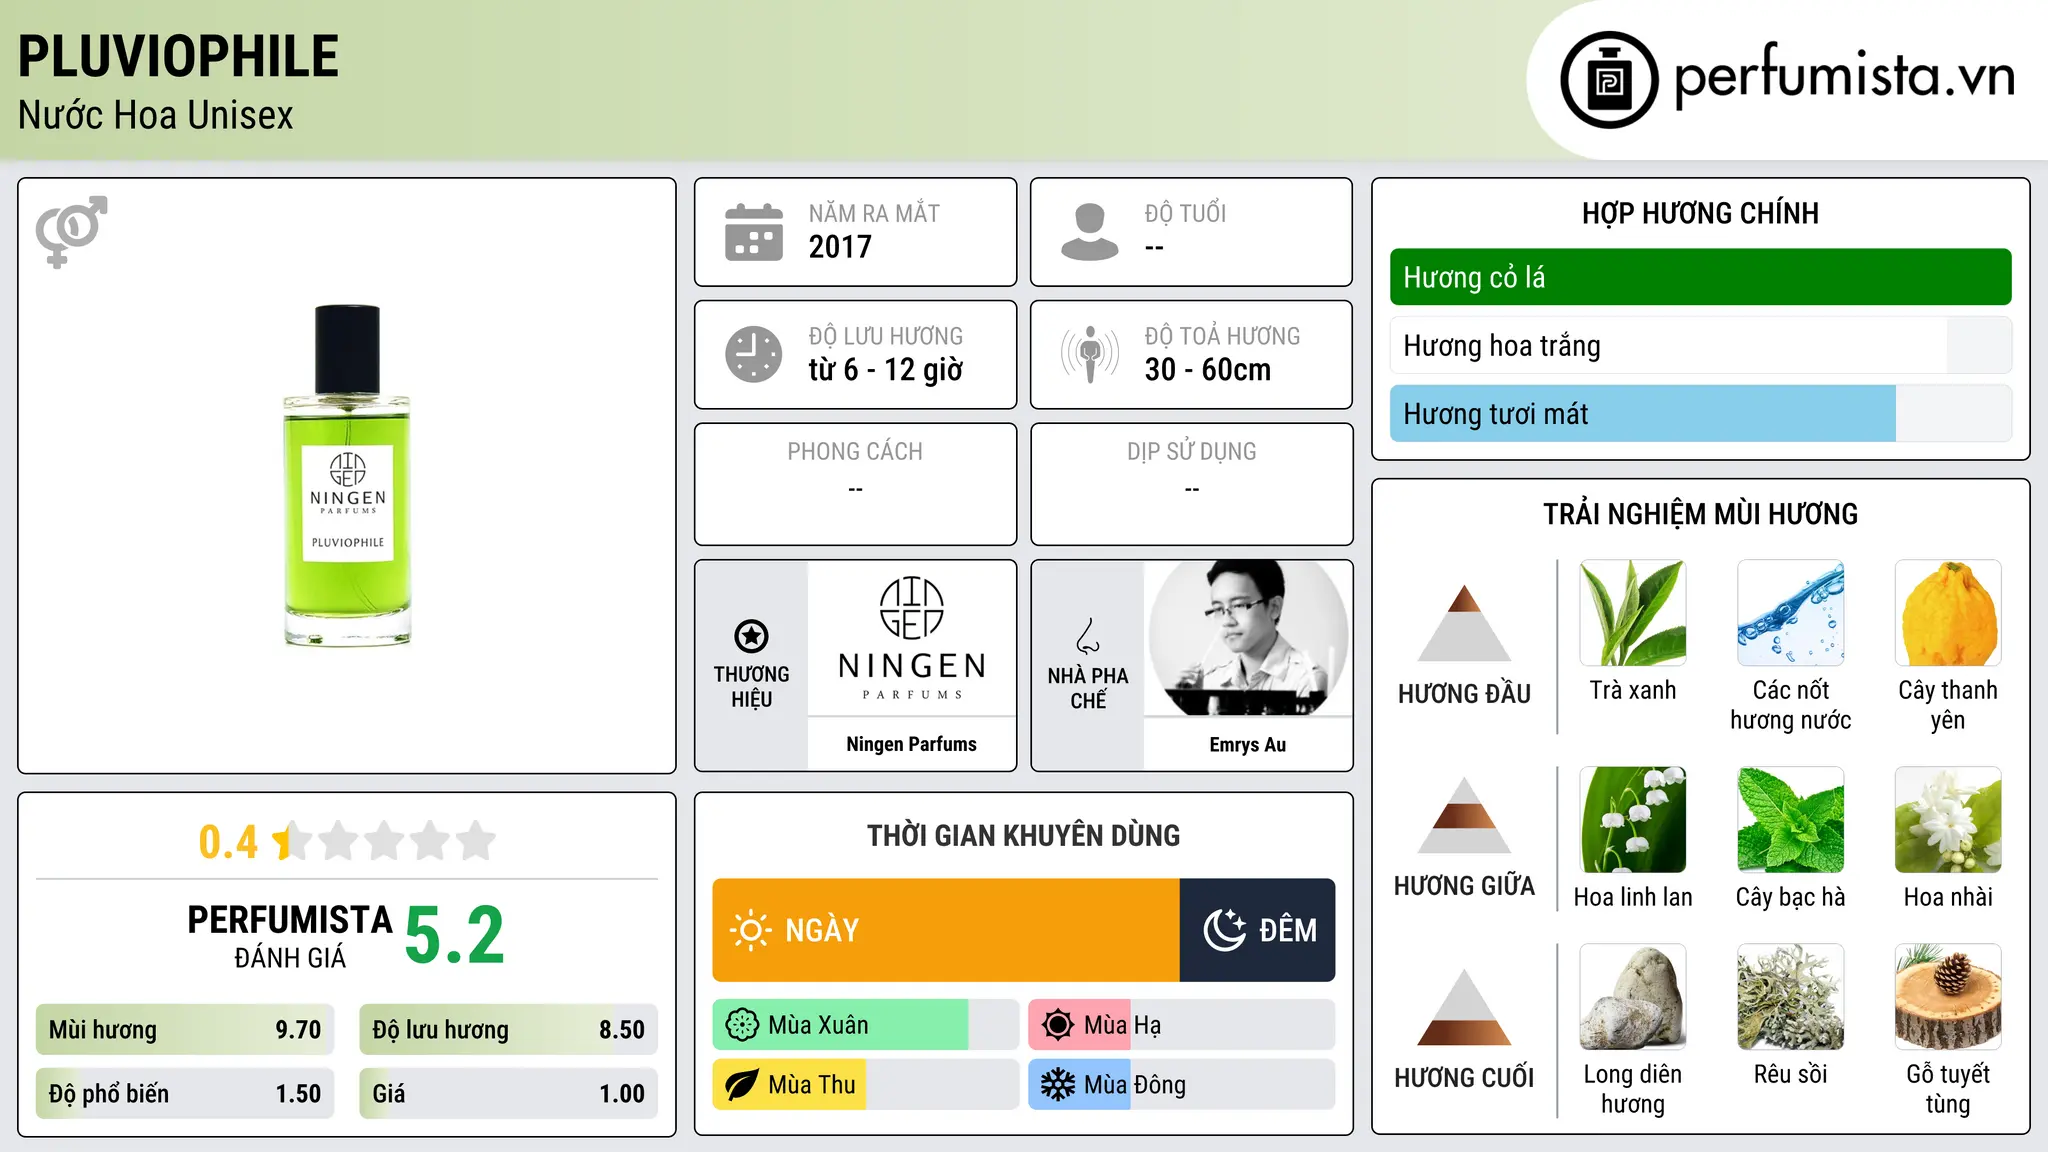Viewport: 2048px width, 1152px height.
Task: Click the Hương cuối pyramid icon
Action: pos(1464,1007)
